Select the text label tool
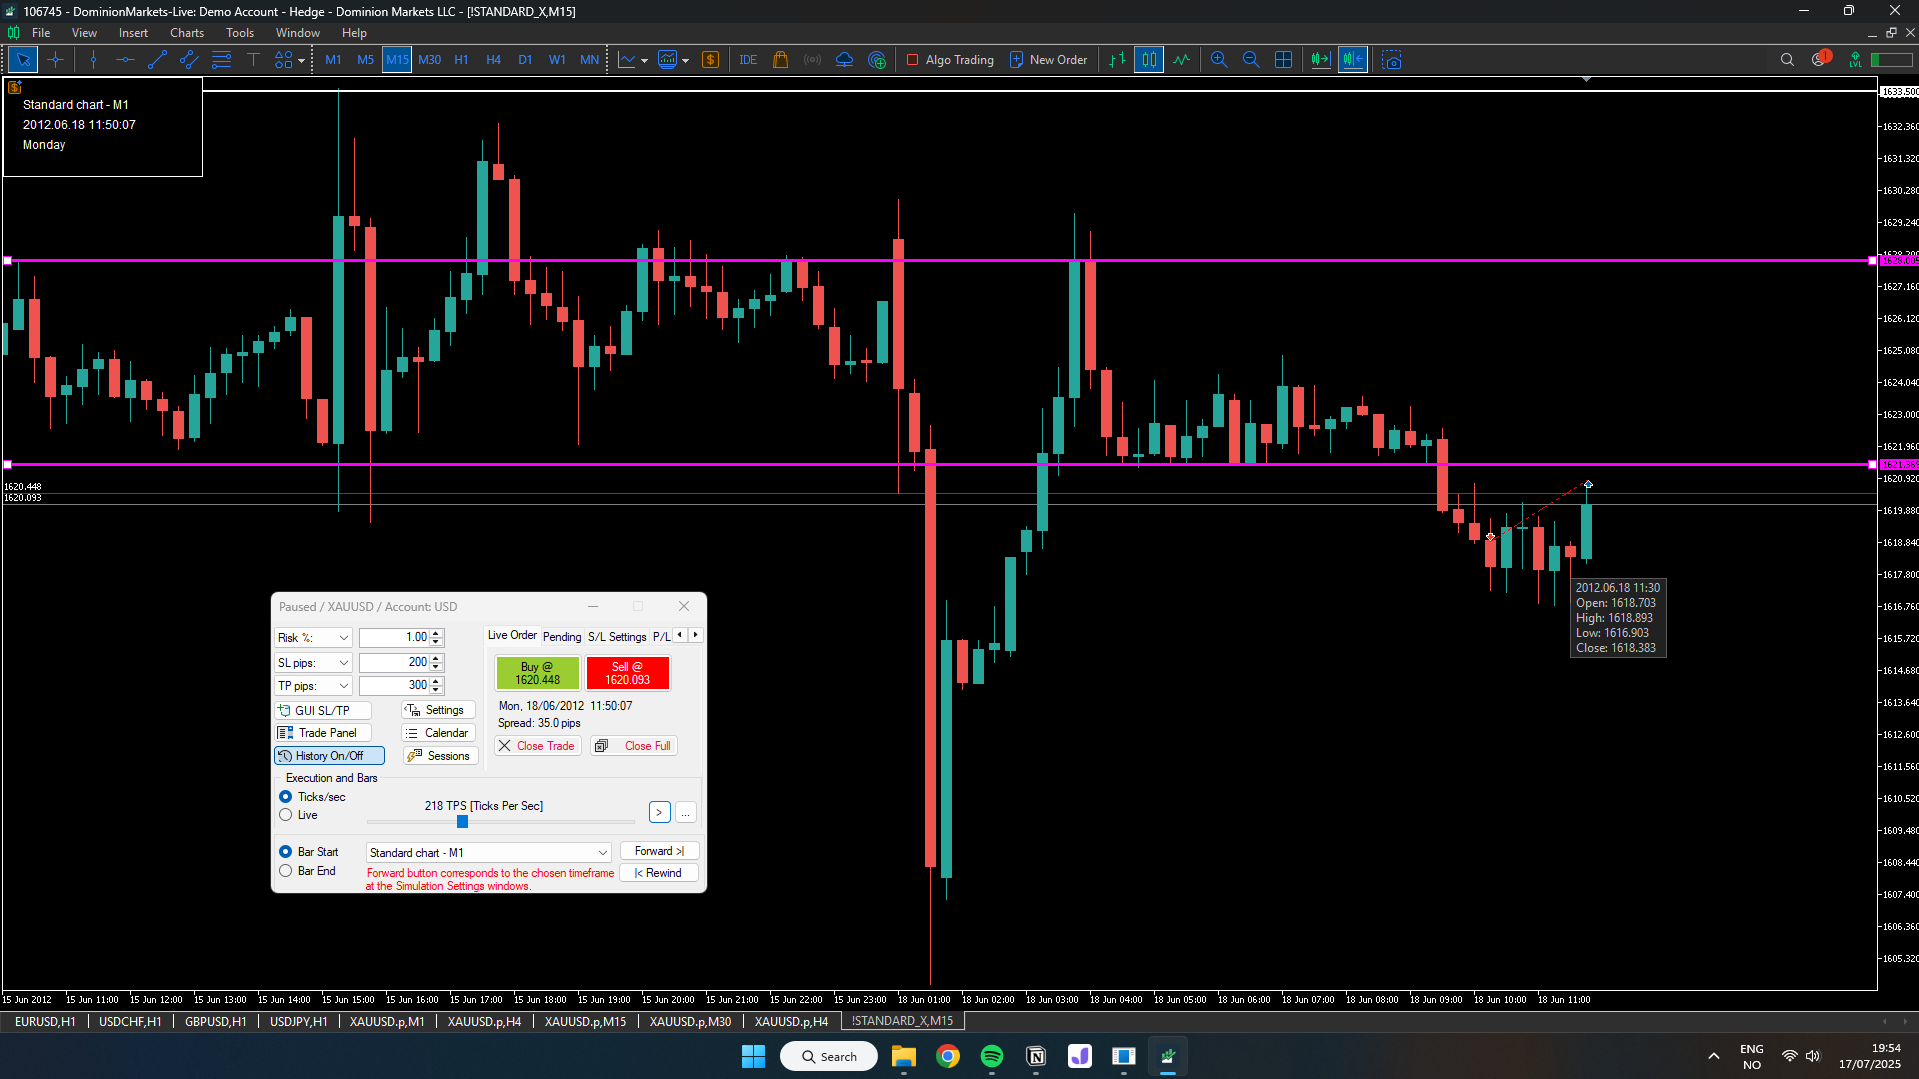The image size is (1919, 1079). click(x=253, y=60)
